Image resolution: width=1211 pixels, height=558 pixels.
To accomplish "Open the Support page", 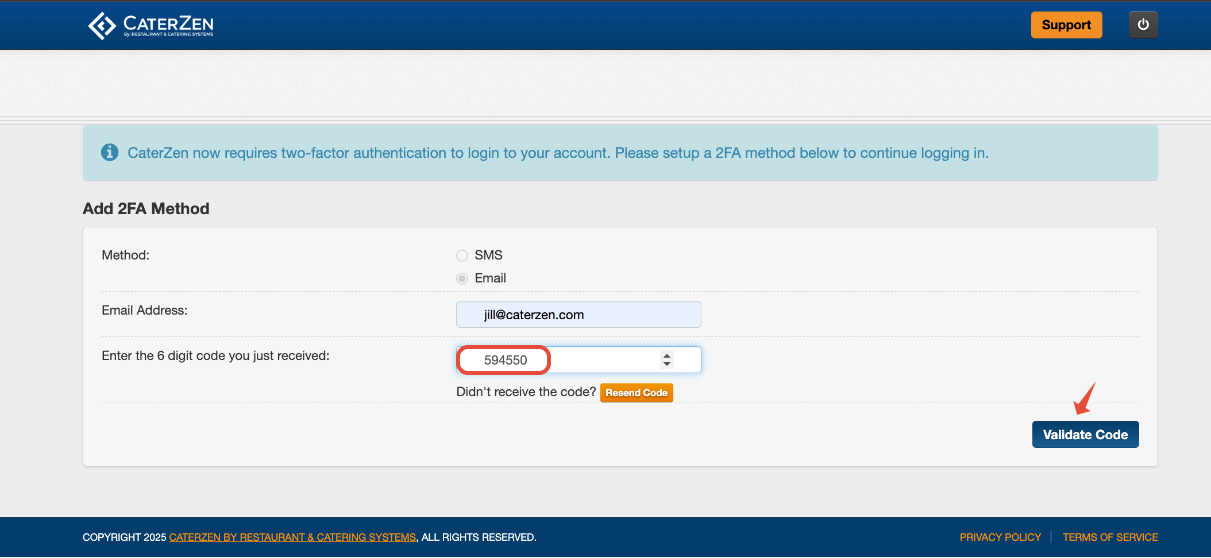I will pyautogui.click(x=1066, y=25).
